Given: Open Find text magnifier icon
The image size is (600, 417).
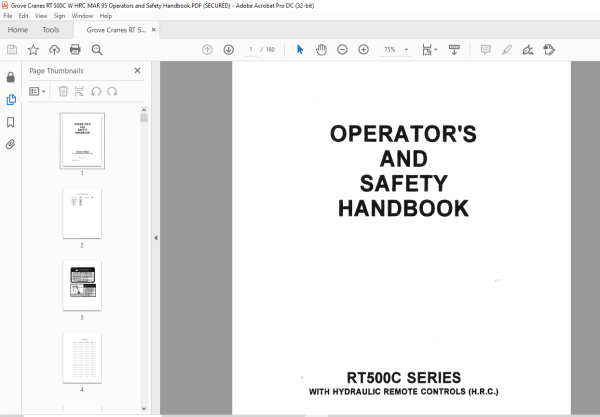Looking at the screenshot, I should click(x=97, y=50).
